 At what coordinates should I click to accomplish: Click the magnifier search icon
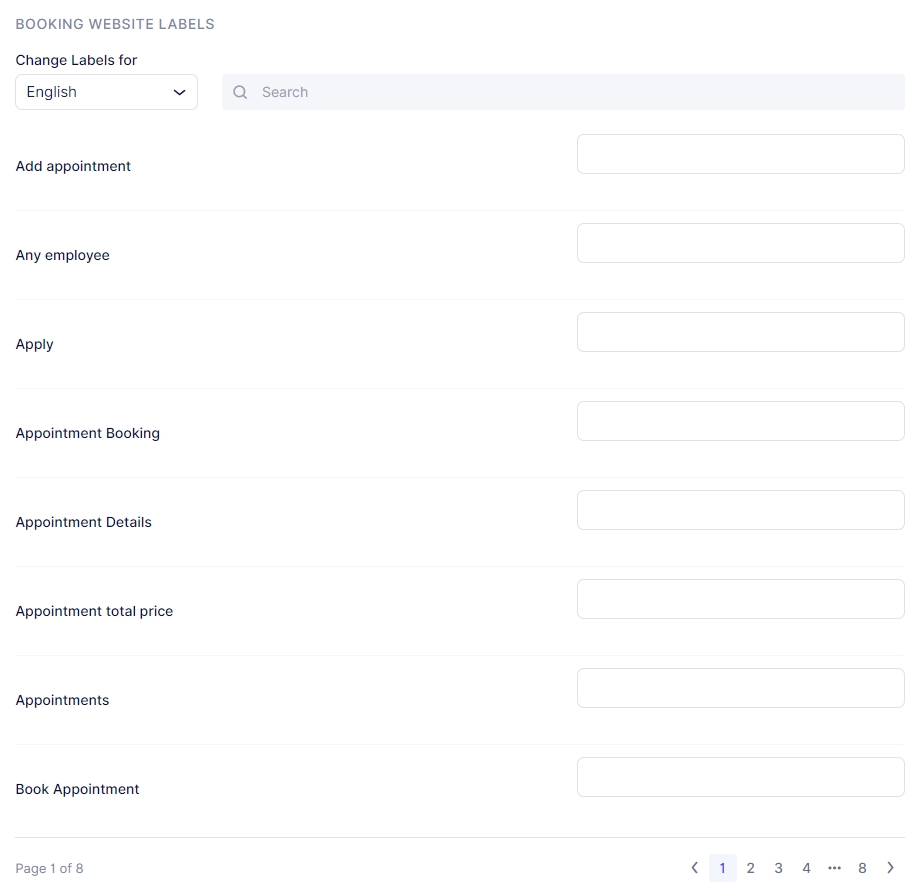click(x=240, y=92)
